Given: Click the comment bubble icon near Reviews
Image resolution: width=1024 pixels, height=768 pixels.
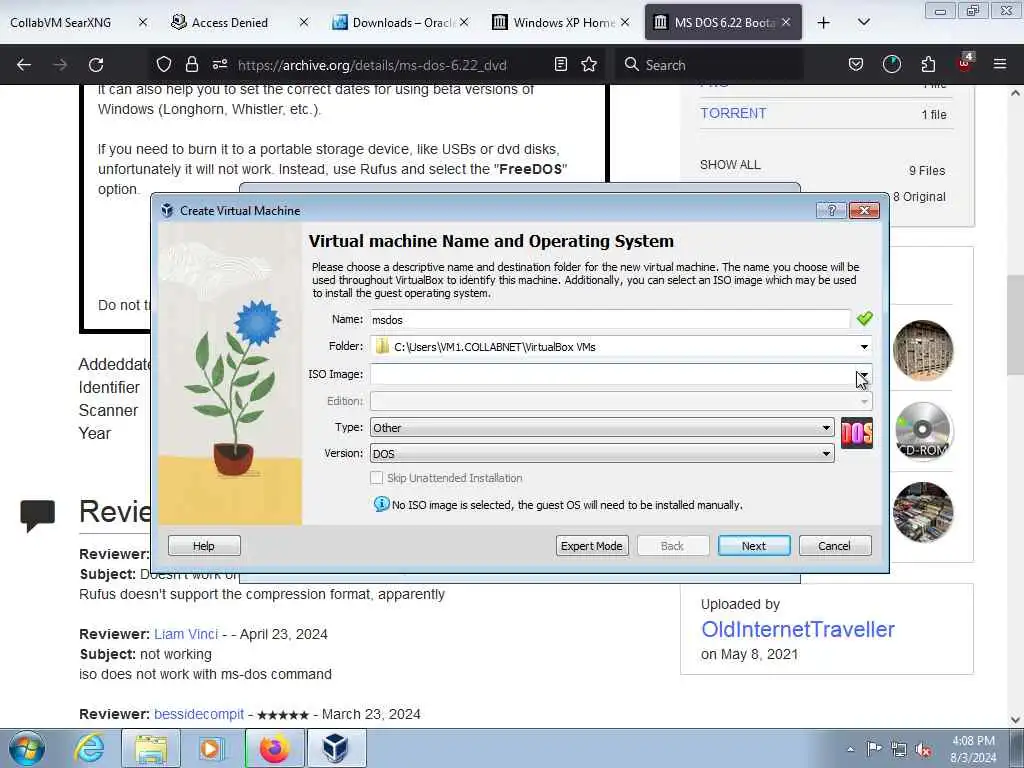Looking at the screenshot, I should coord(37,516).
